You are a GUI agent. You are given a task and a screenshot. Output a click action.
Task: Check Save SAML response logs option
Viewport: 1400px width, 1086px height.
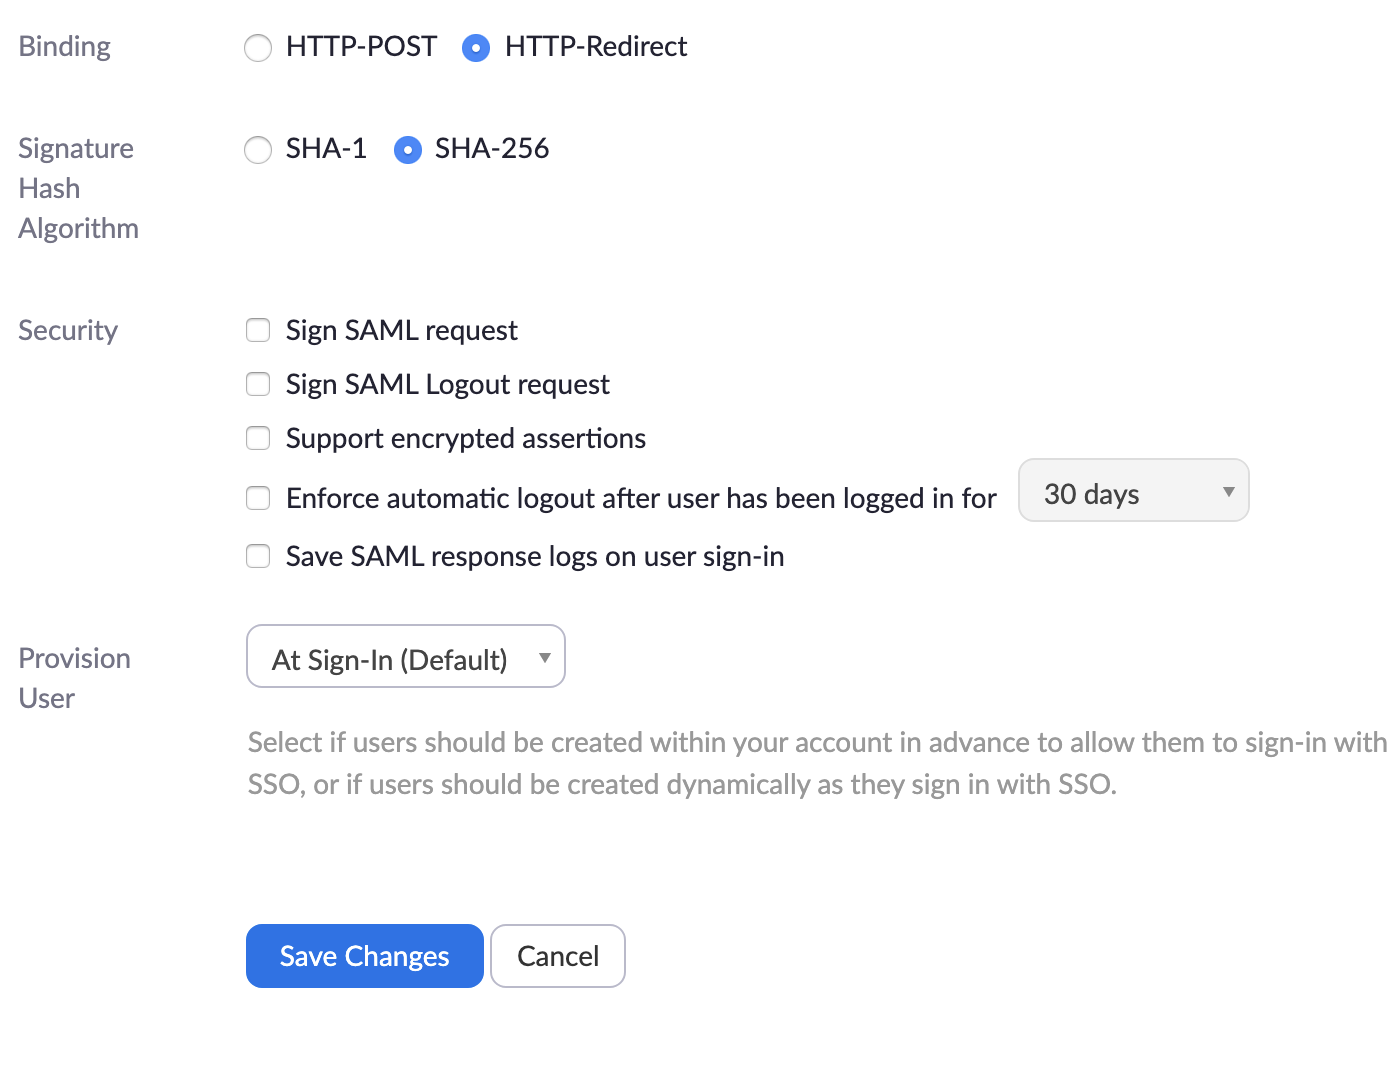[x=258, y=556]
